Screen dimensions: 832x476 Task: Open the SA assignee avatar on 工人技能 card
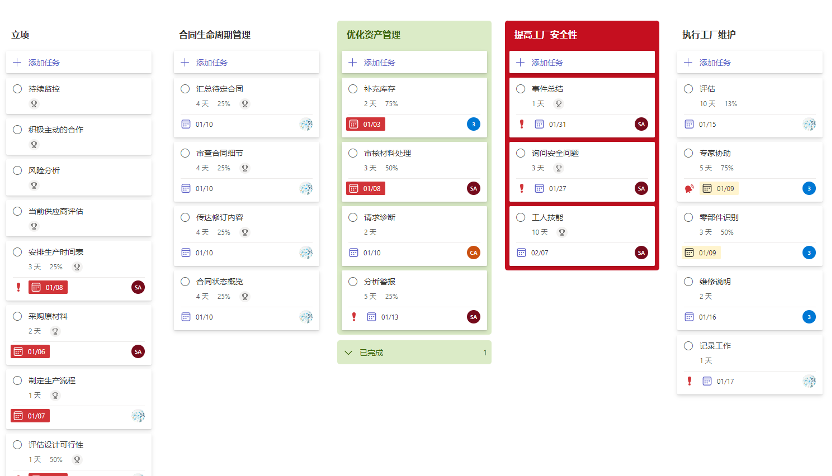641,253
